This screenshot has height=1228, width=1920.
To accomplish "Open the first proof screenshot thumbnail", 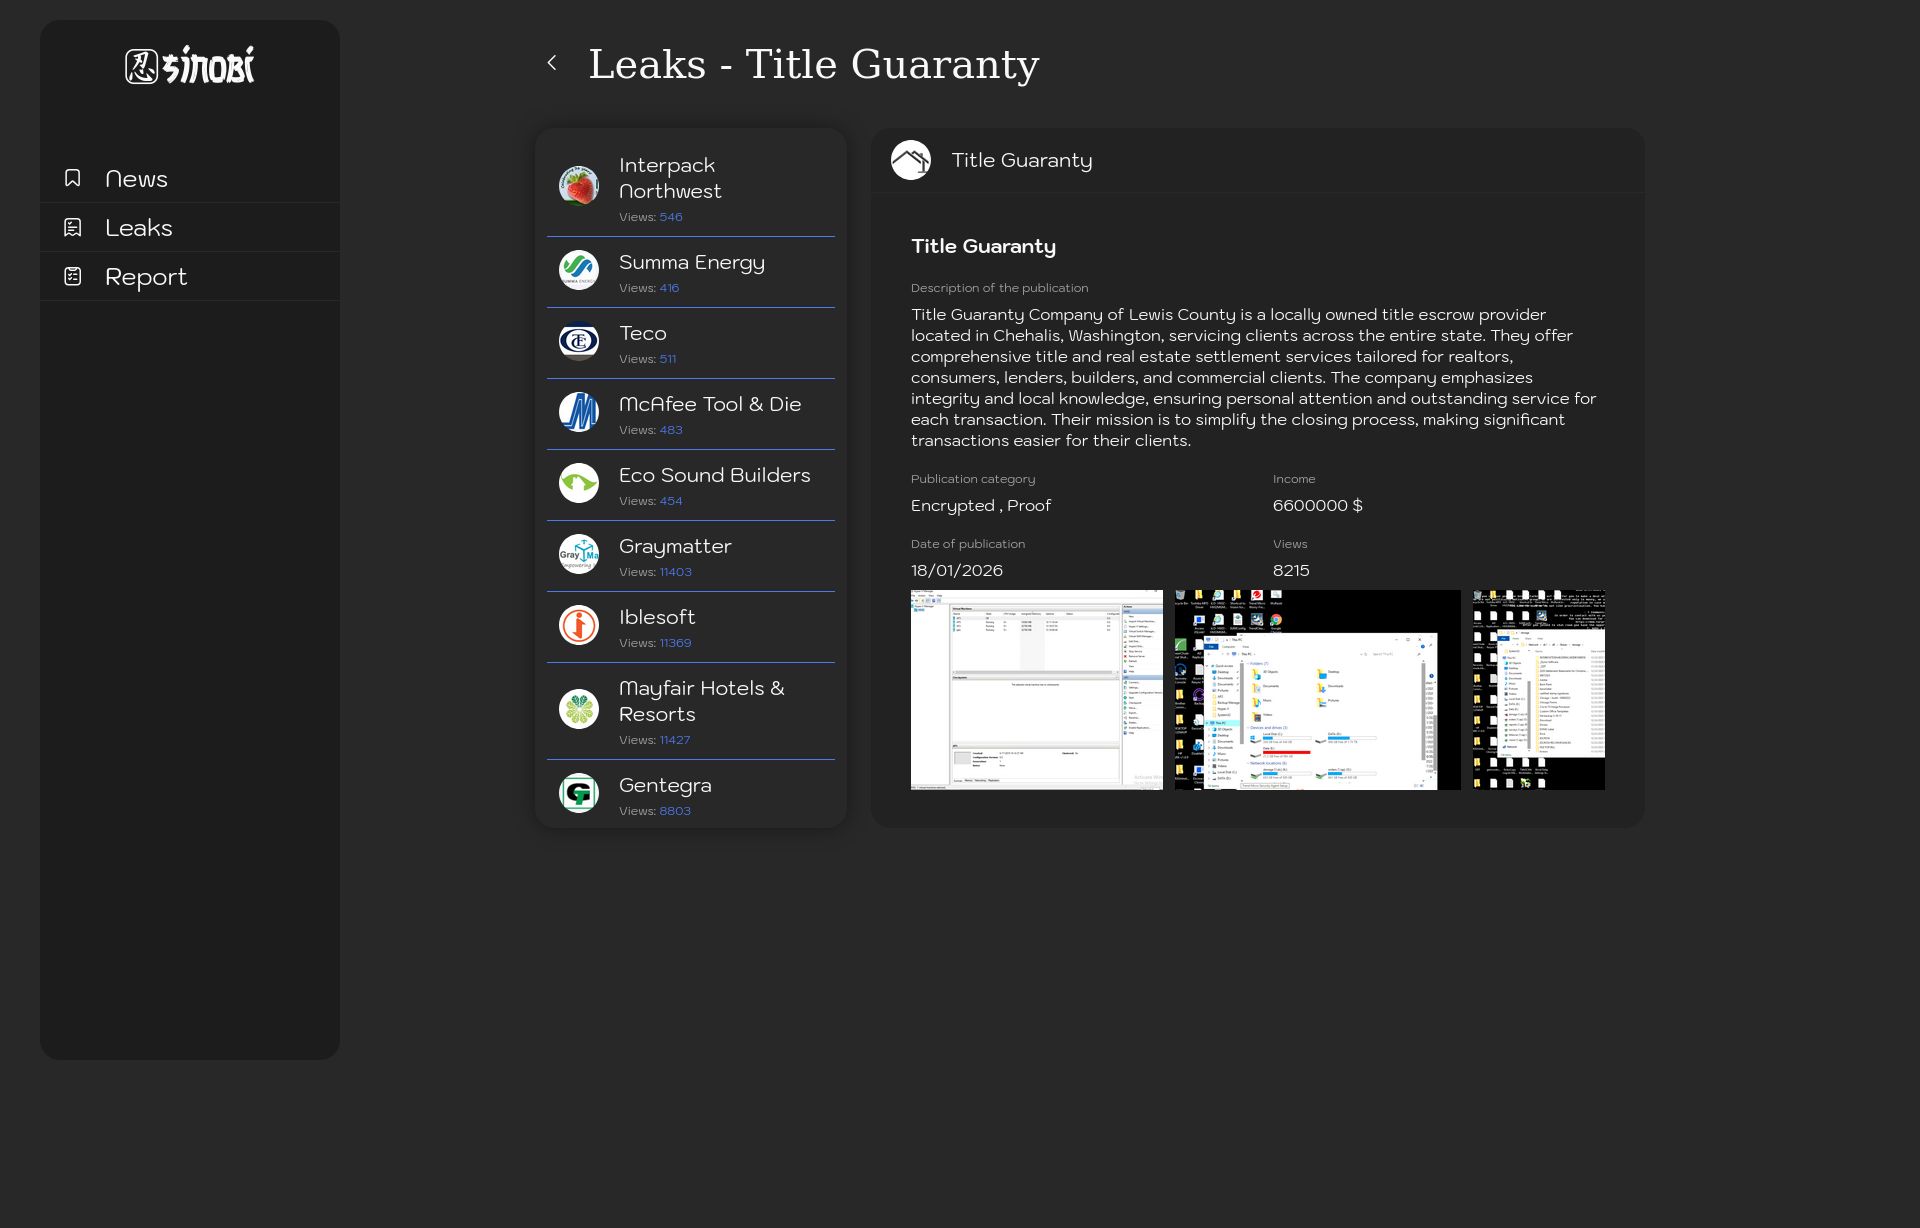I will pyautogui.click(x=1036, y=690).
